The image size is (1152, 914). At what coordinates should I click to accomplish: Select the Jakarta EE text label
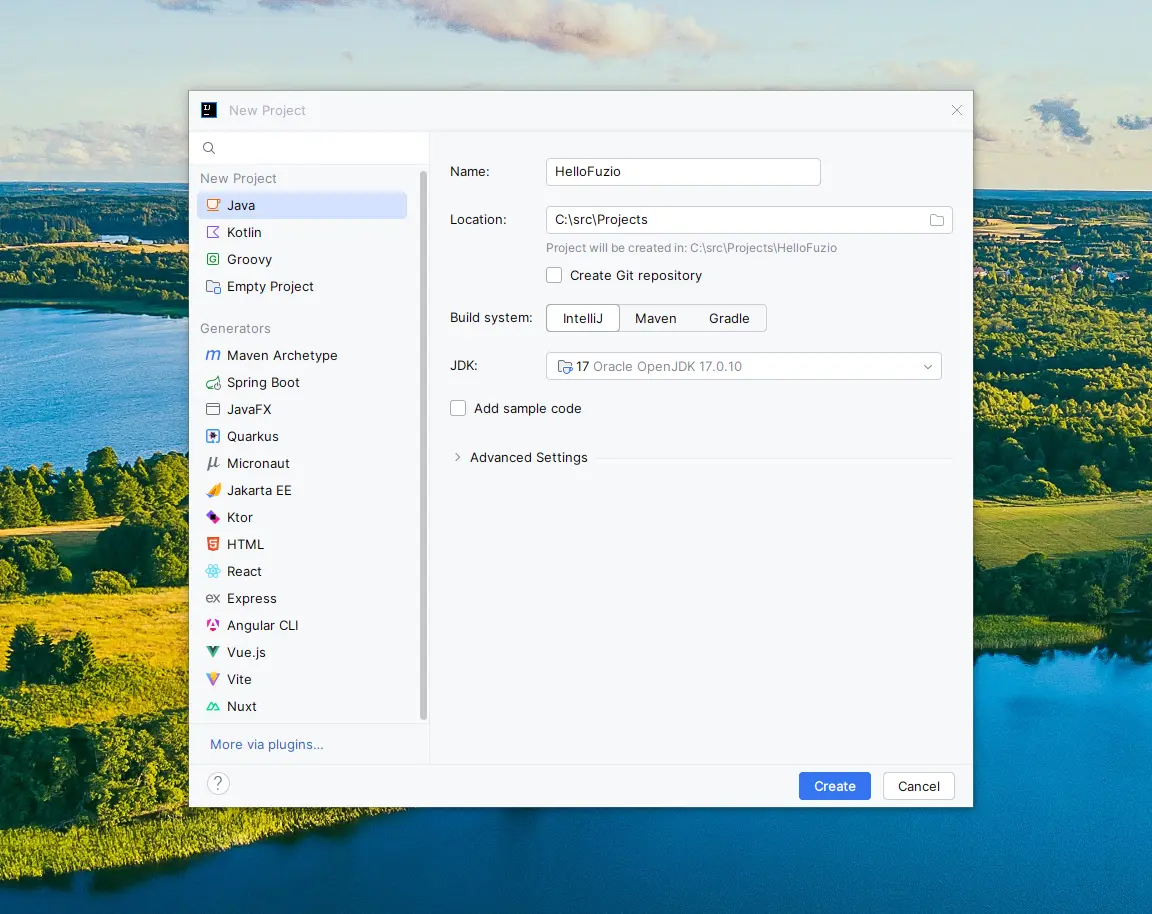tap(259, 490)
